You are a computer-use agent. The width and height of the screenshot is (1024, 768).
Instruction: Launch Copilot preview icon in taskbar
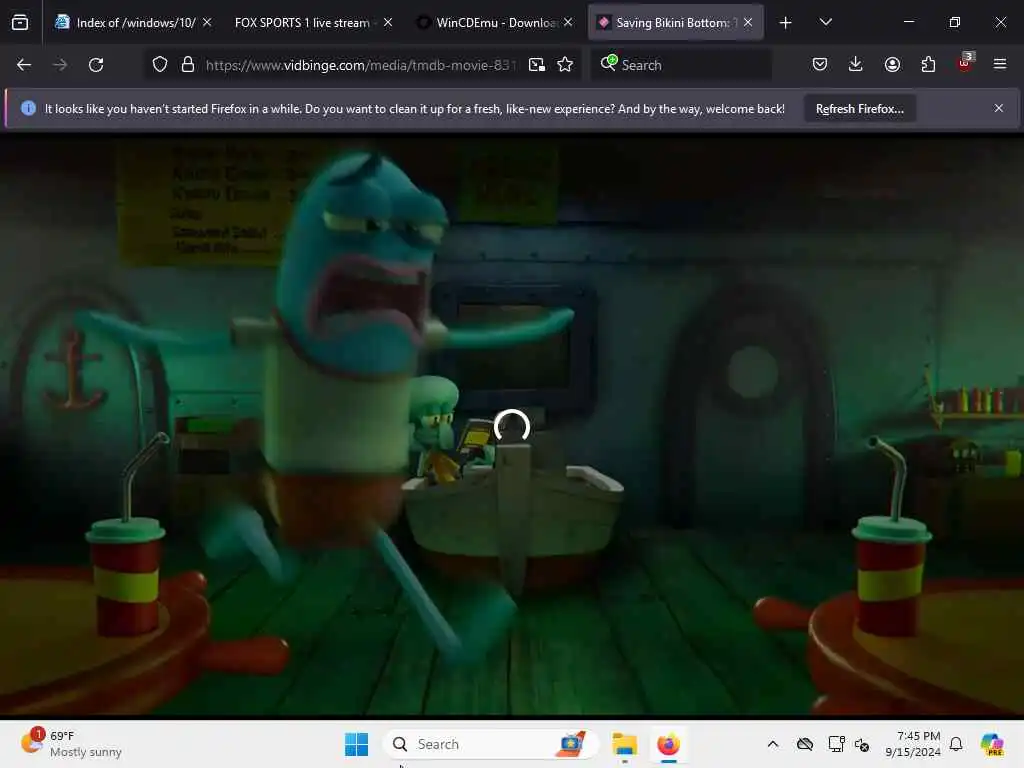(992, 744)
